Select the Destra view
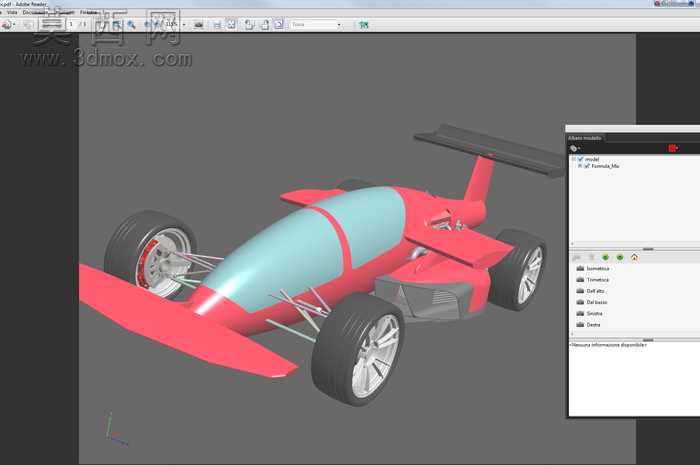 [593, 325]
